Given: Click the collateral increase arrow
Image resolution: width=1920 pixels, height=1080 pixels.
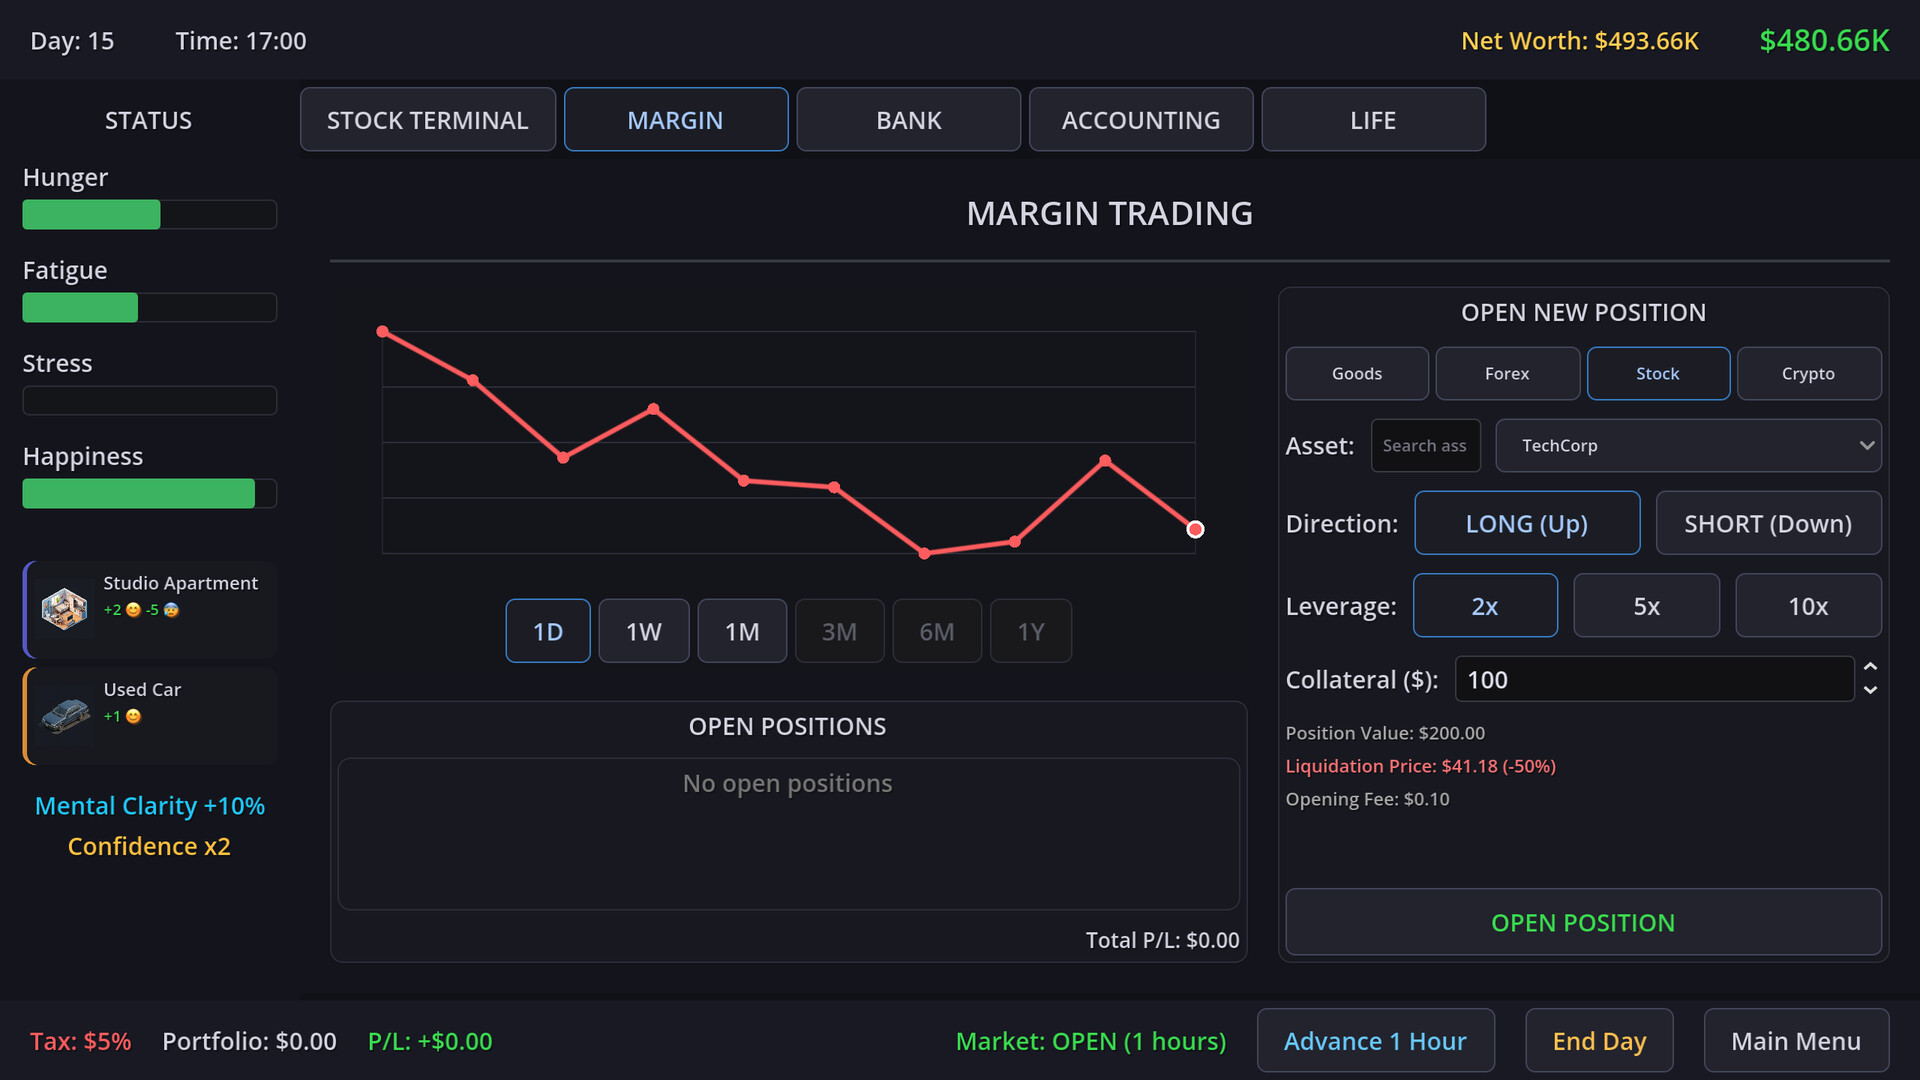Looking at the screenshot, I should [x=1870, y=667].
